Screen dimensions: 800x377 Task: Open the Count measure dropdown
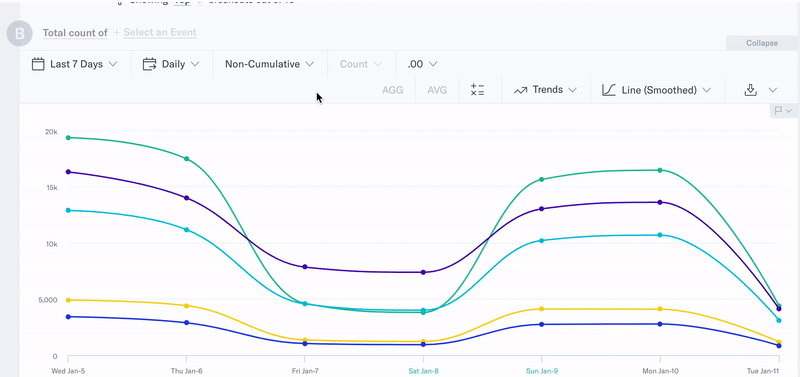pyautogui.click(x=361, y=64)
